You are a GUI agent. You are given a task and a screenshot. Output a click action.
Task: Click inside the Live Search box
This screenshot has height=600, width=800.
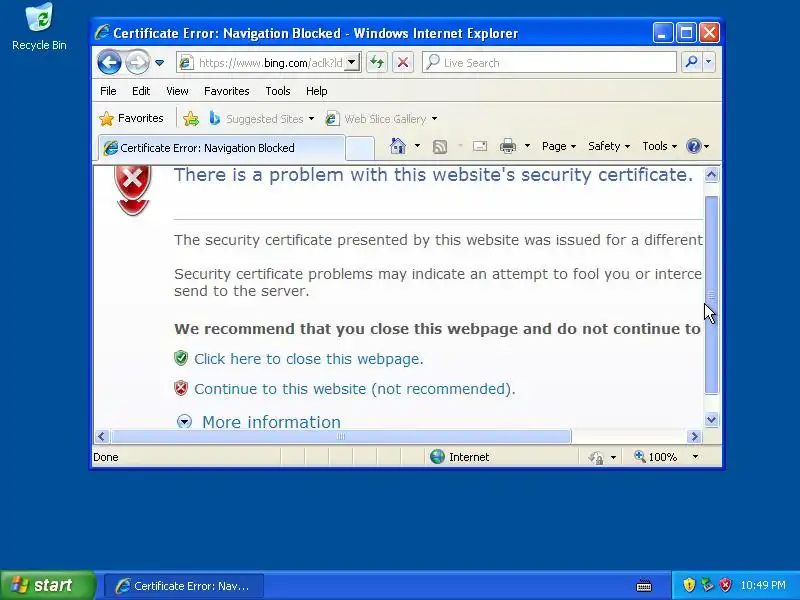(549, 62)
